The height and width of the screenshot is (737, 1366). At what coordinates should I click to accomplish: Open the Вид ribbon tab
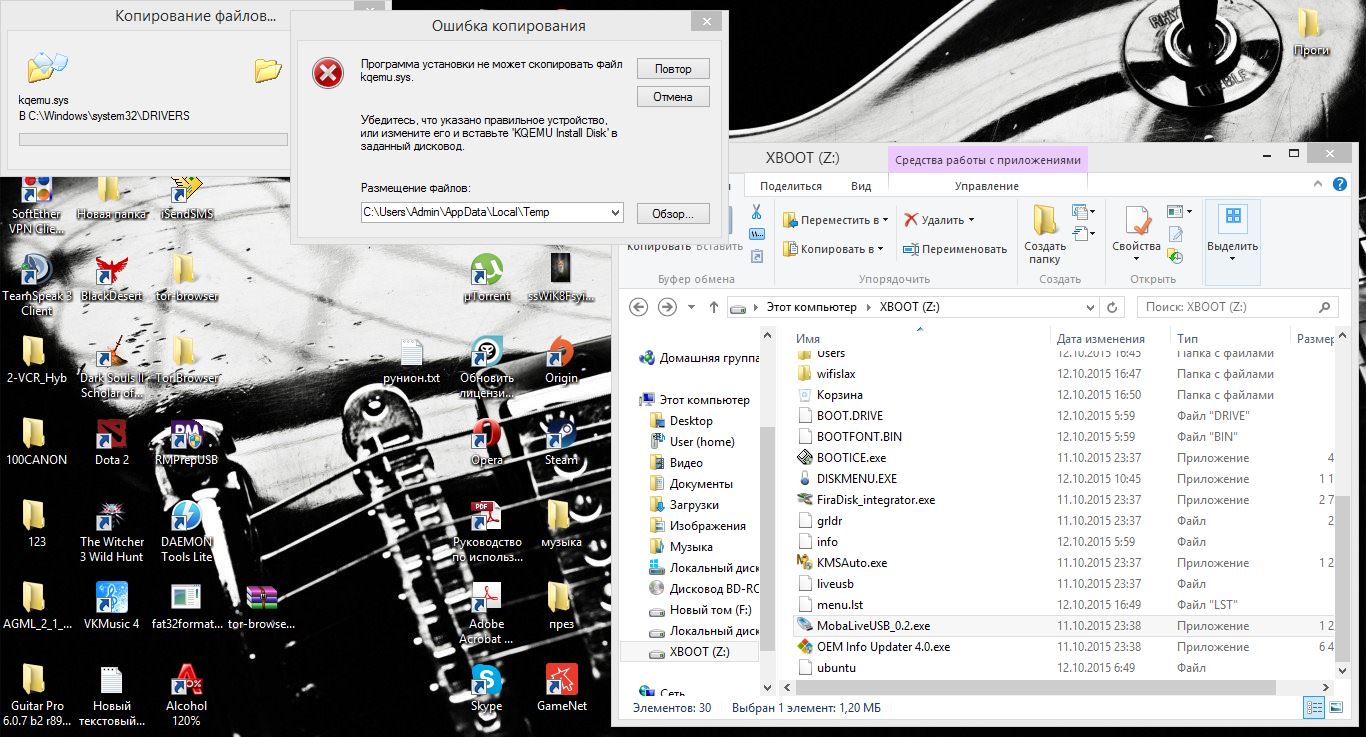tap(861, 186)
